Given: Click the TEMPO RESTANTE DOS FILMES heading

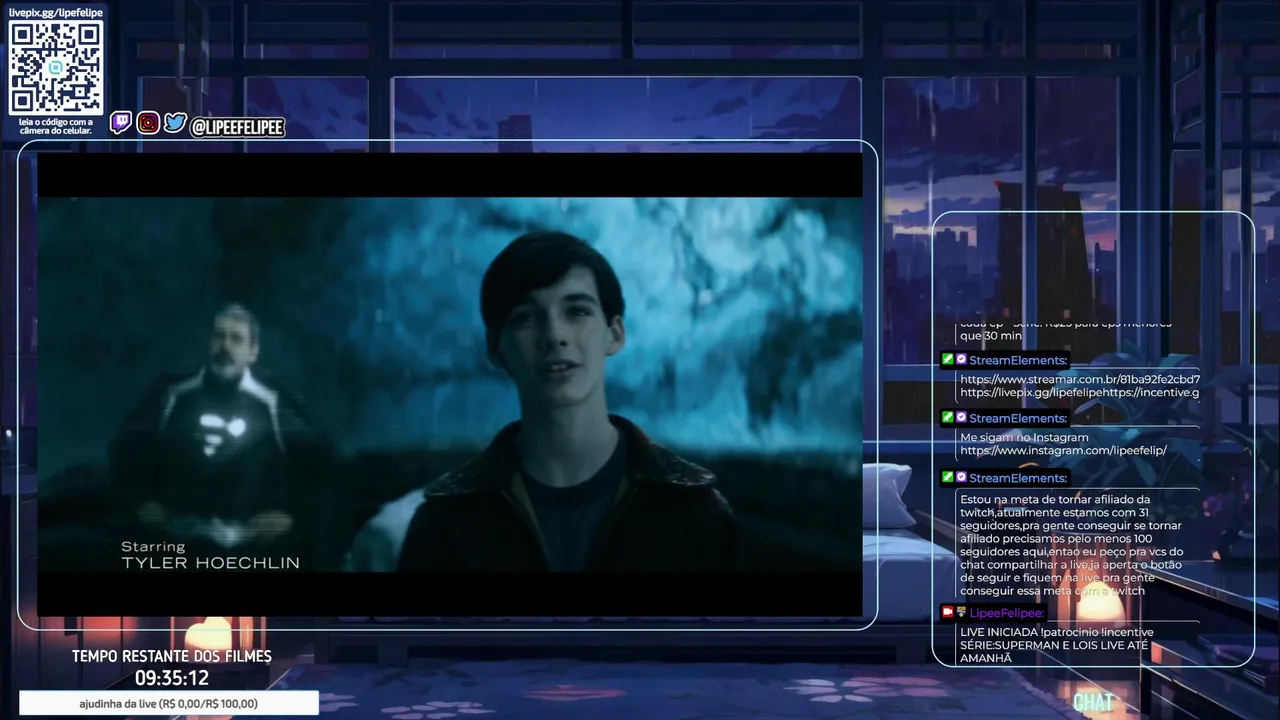Looking at the screenshot, I should coord(172,656).
